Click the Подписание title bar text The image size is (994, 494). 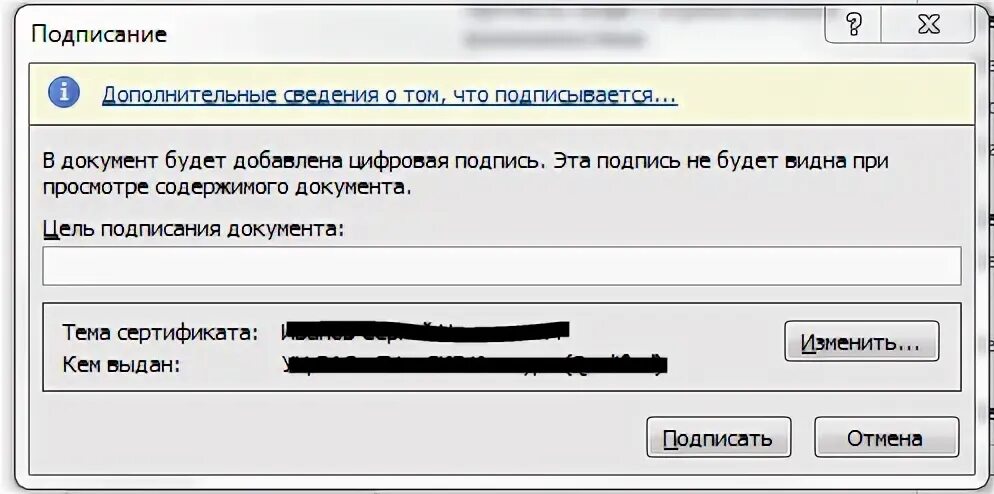point(99,34)
